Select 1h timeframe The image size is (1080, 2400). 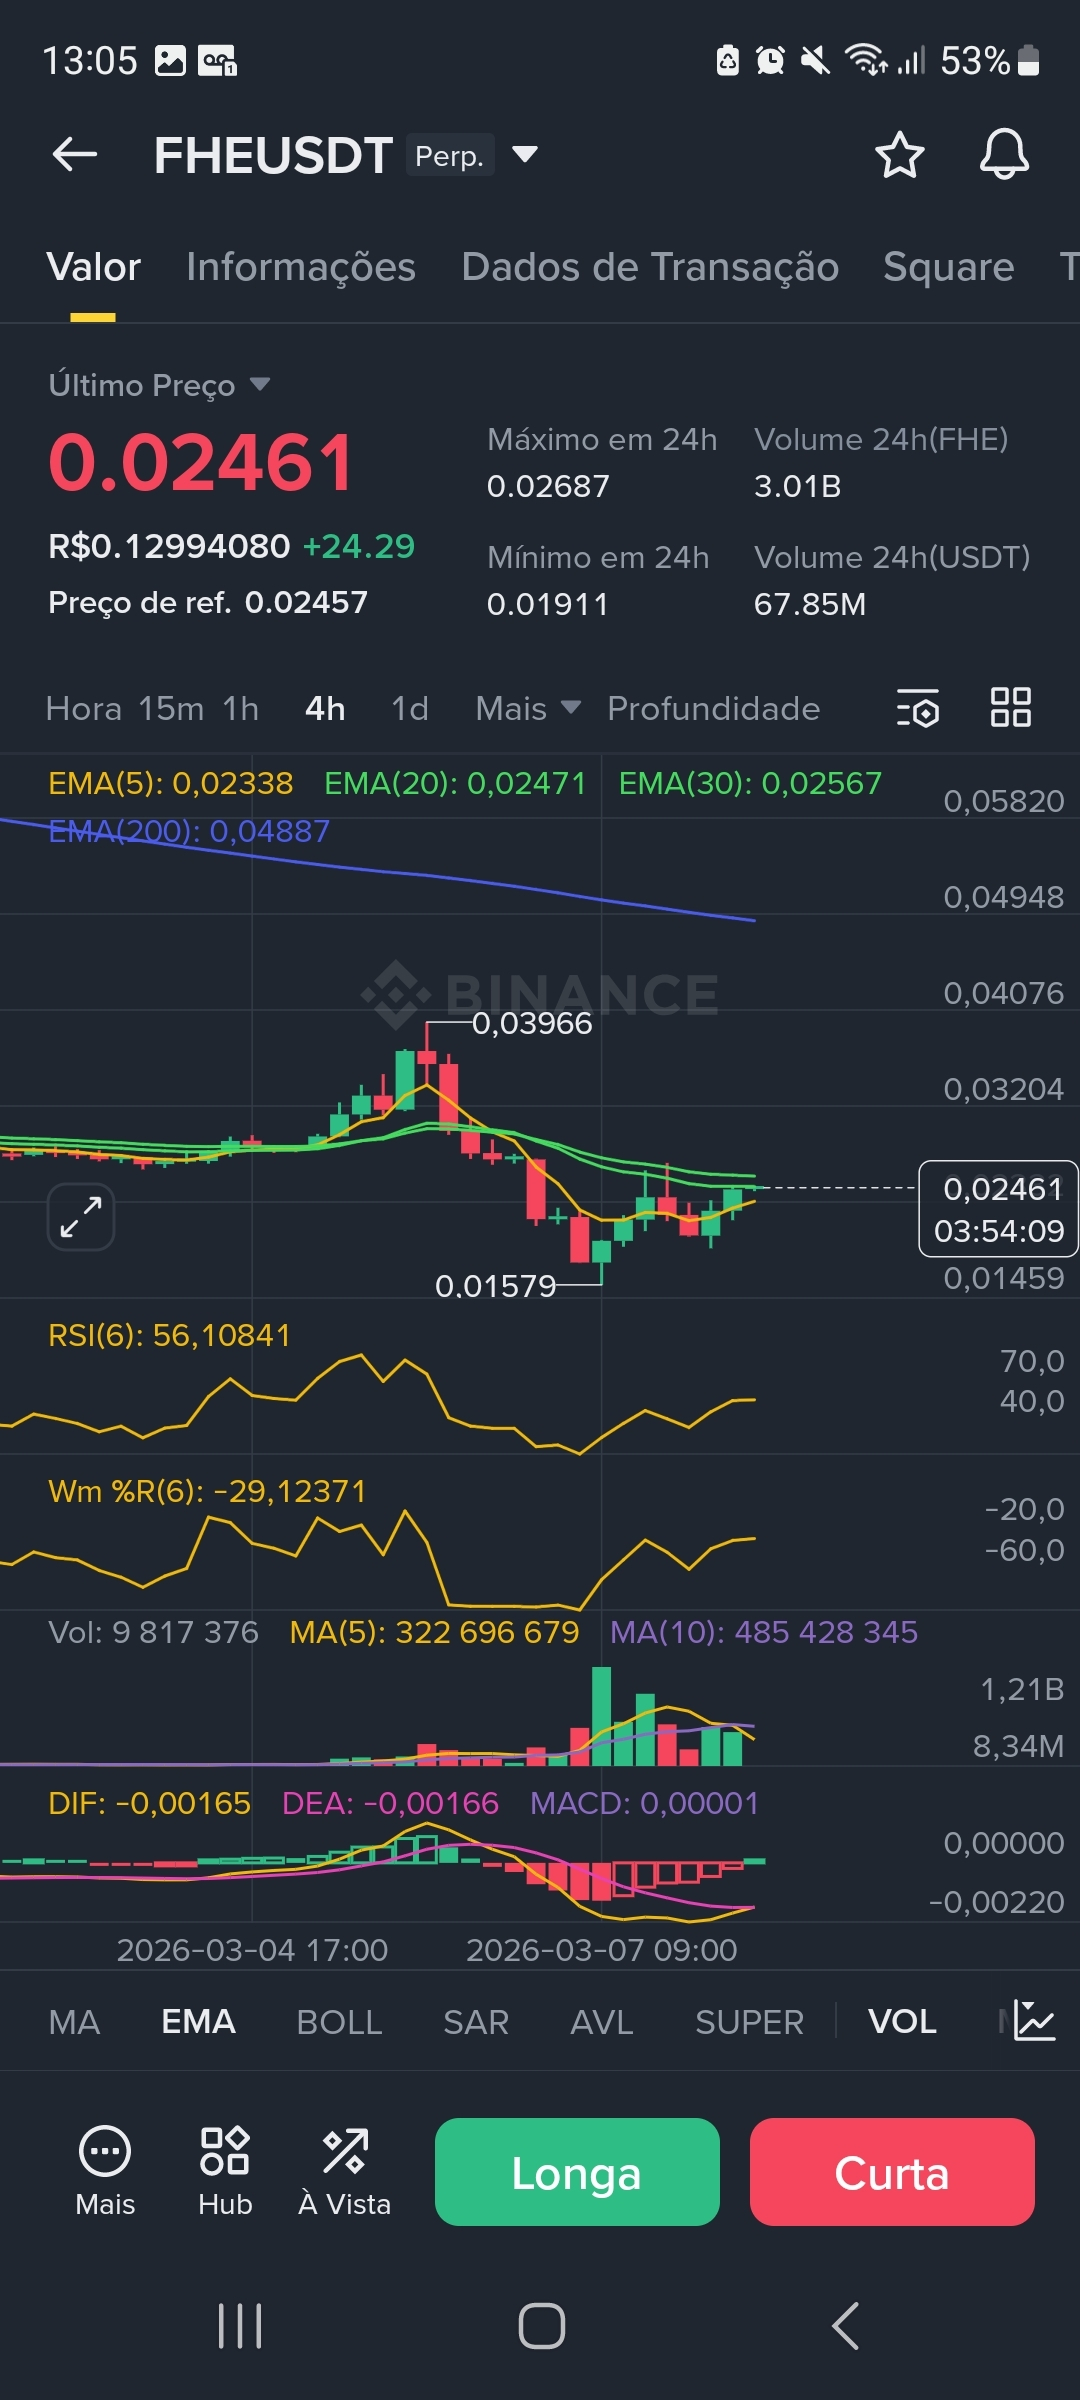[x=240, y=708]
